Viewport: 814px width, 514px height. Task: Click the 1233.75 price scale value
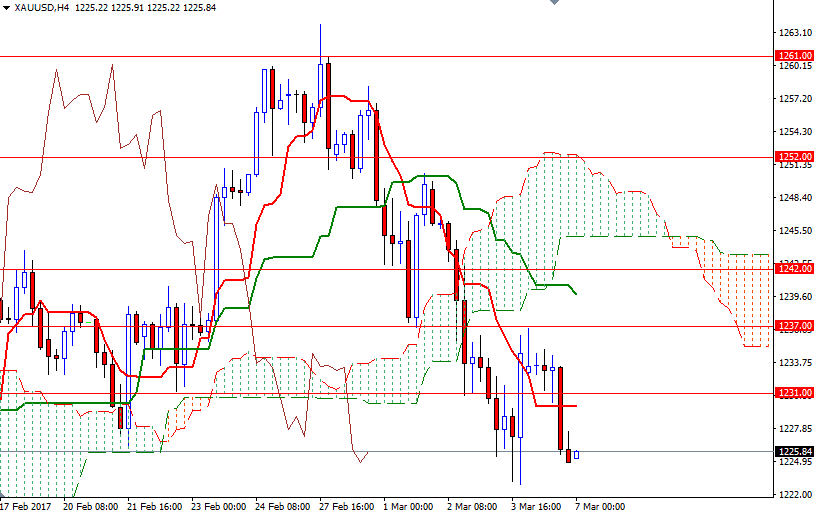795,362
